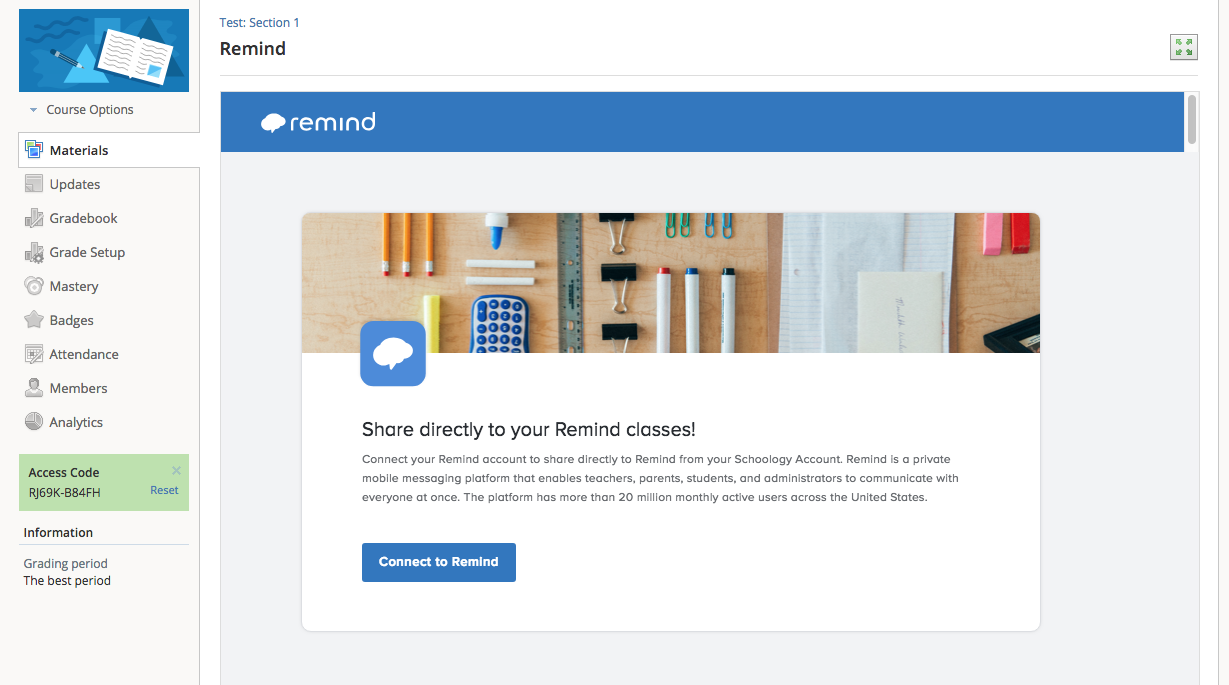Click the Gradebook sidebar icon

(x=34, y=218)
